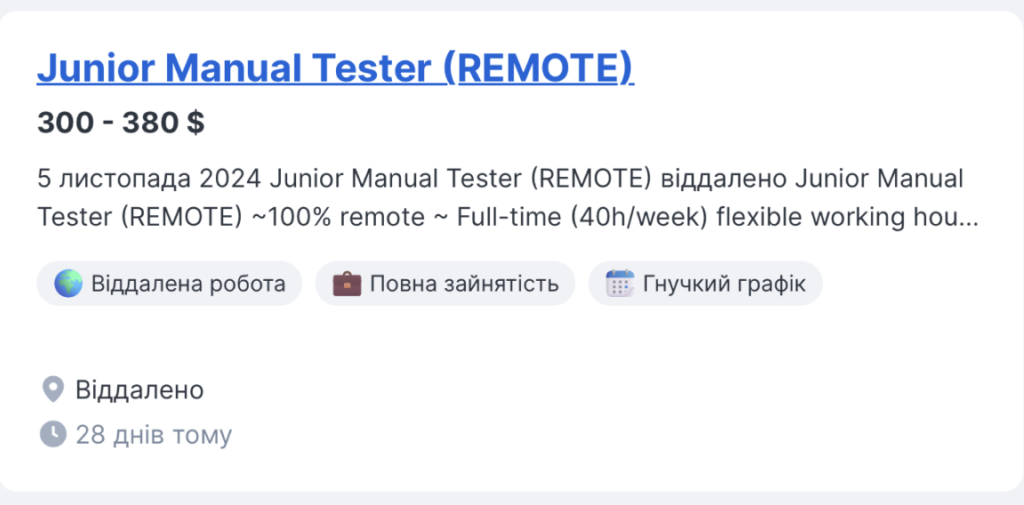Click the word "(REMOTE)" in the job title
This screenshot has height=505, width=1024.
point(539,68)
